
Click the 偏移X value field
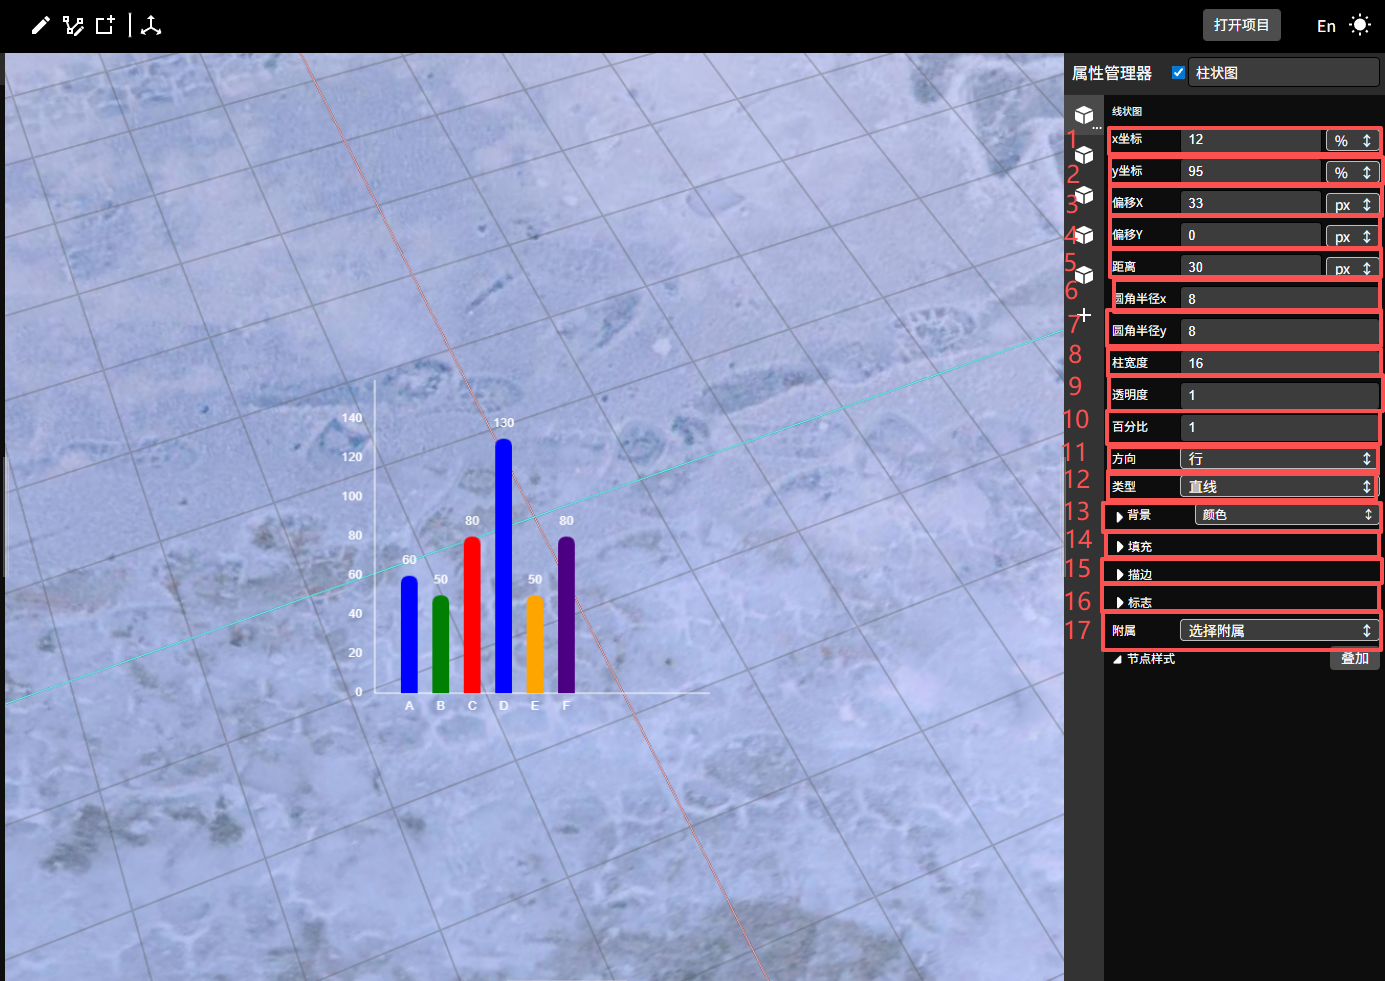1251,204
